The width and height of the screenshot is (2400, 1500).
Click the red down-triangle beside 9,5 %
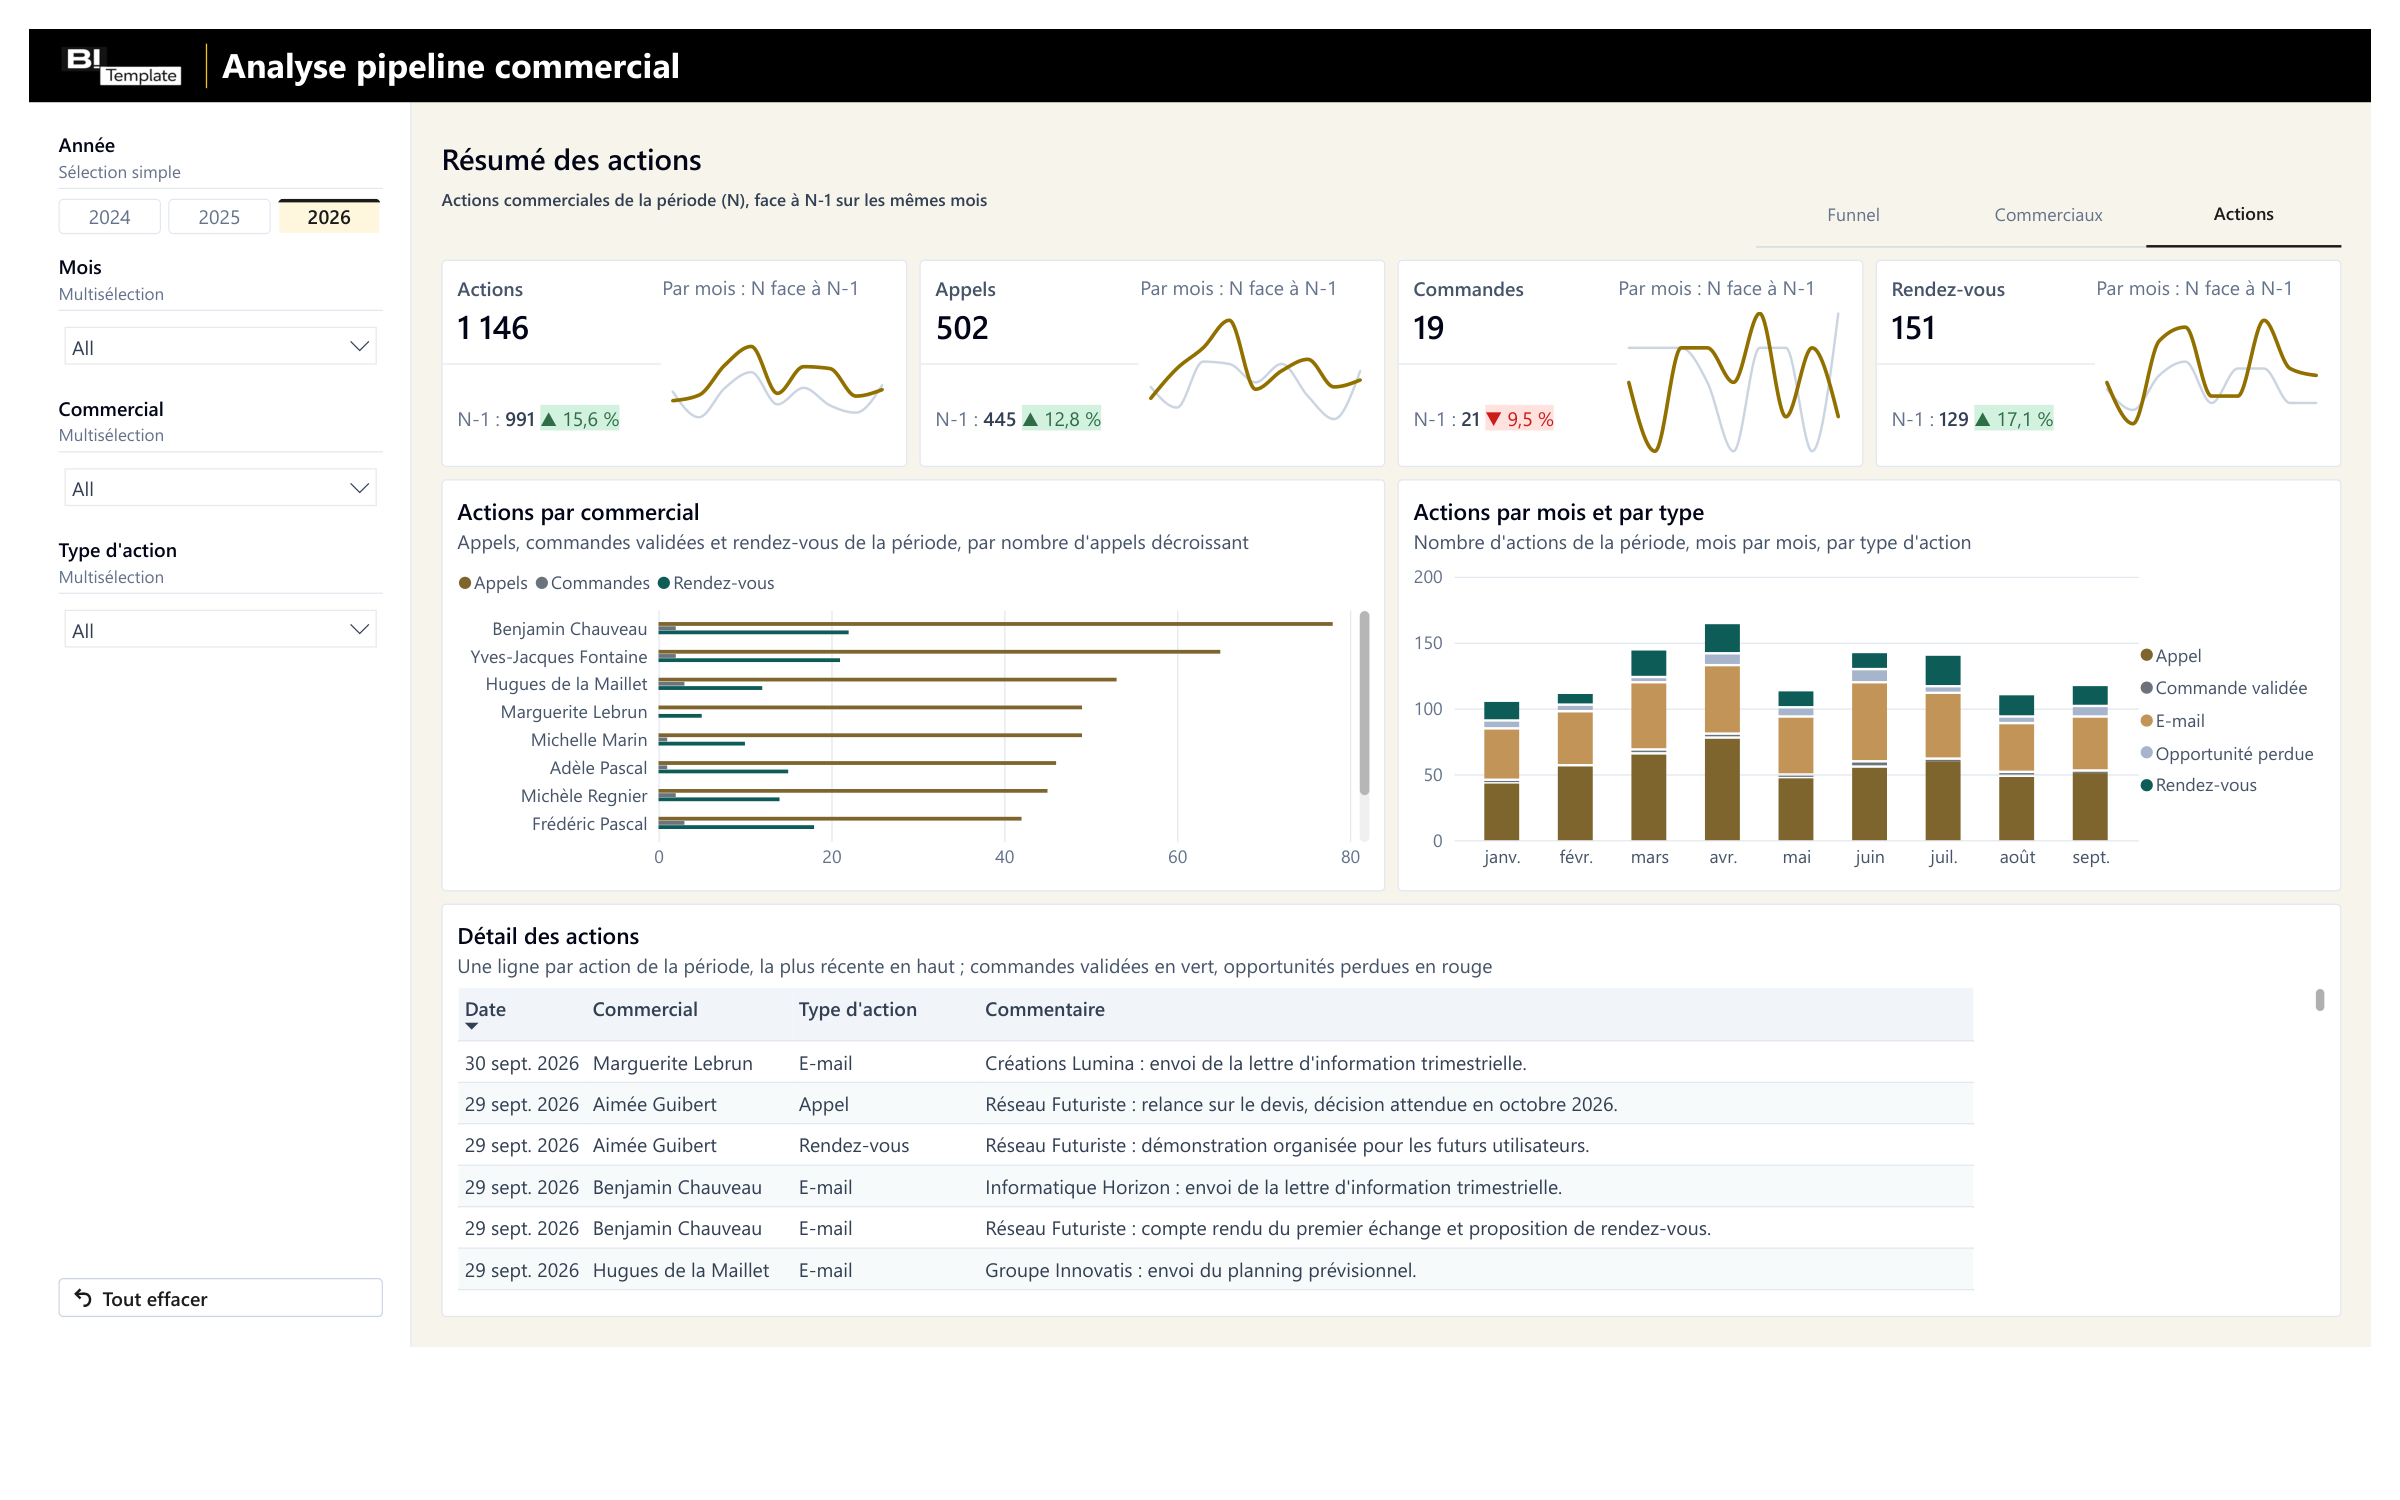(1494, 419)
